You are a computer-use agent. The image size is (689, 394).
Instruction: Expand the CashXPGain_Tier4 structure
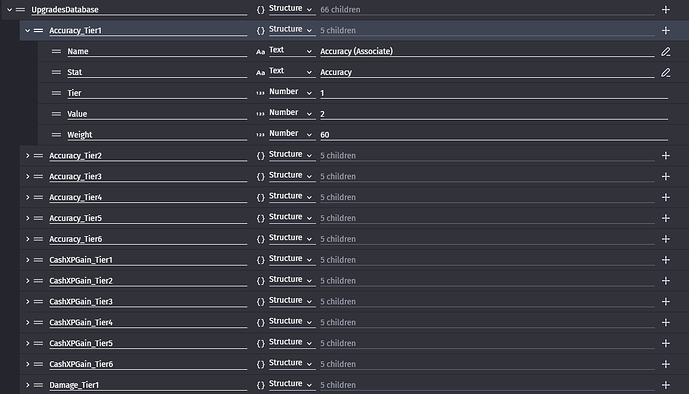[x=27, y=322]
